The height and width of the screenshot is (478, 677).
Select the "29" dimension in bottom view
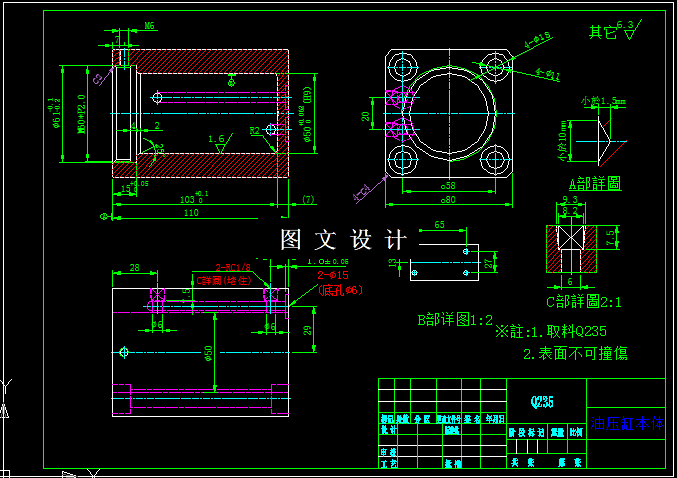point(307,330)
